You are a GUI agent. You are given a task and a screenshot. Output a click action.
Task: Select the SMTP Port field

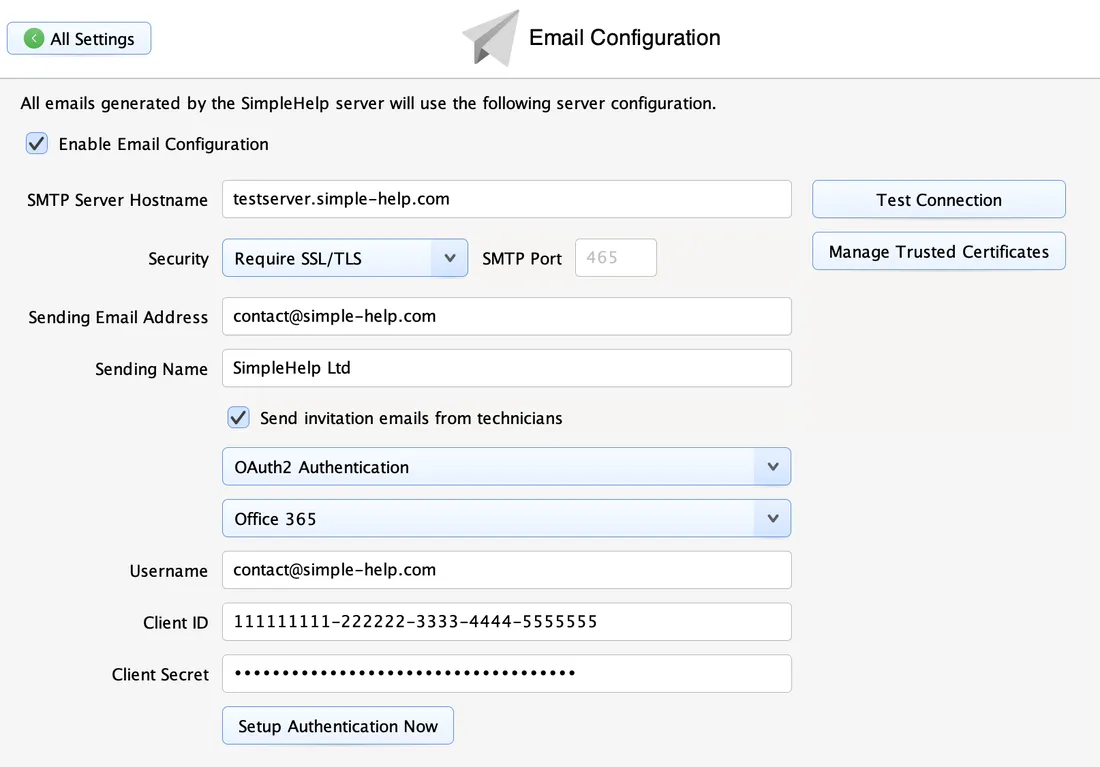click(x=615, y=257)
